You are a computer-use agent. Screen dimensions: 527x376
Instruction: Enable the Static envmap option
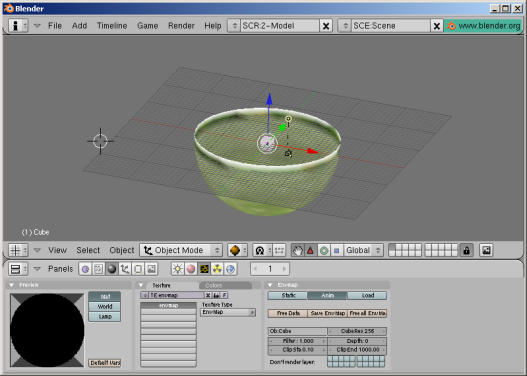tap(288, 295)
